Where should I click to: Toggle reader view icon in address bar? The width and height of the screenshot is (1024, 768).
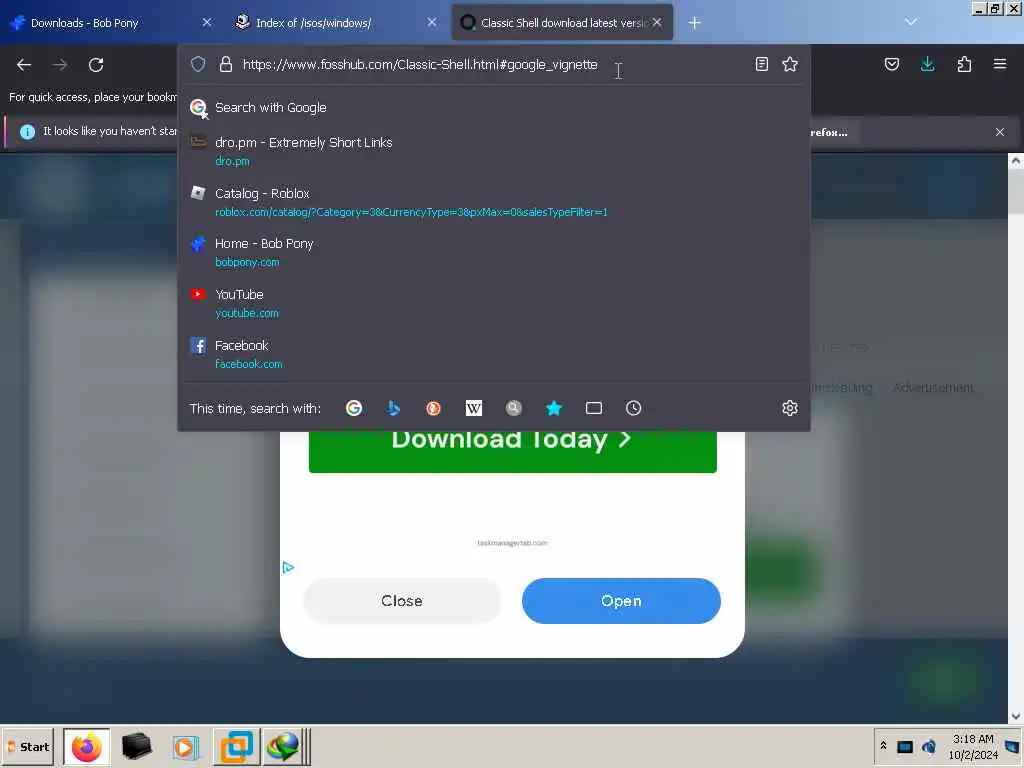pos(761,64)
